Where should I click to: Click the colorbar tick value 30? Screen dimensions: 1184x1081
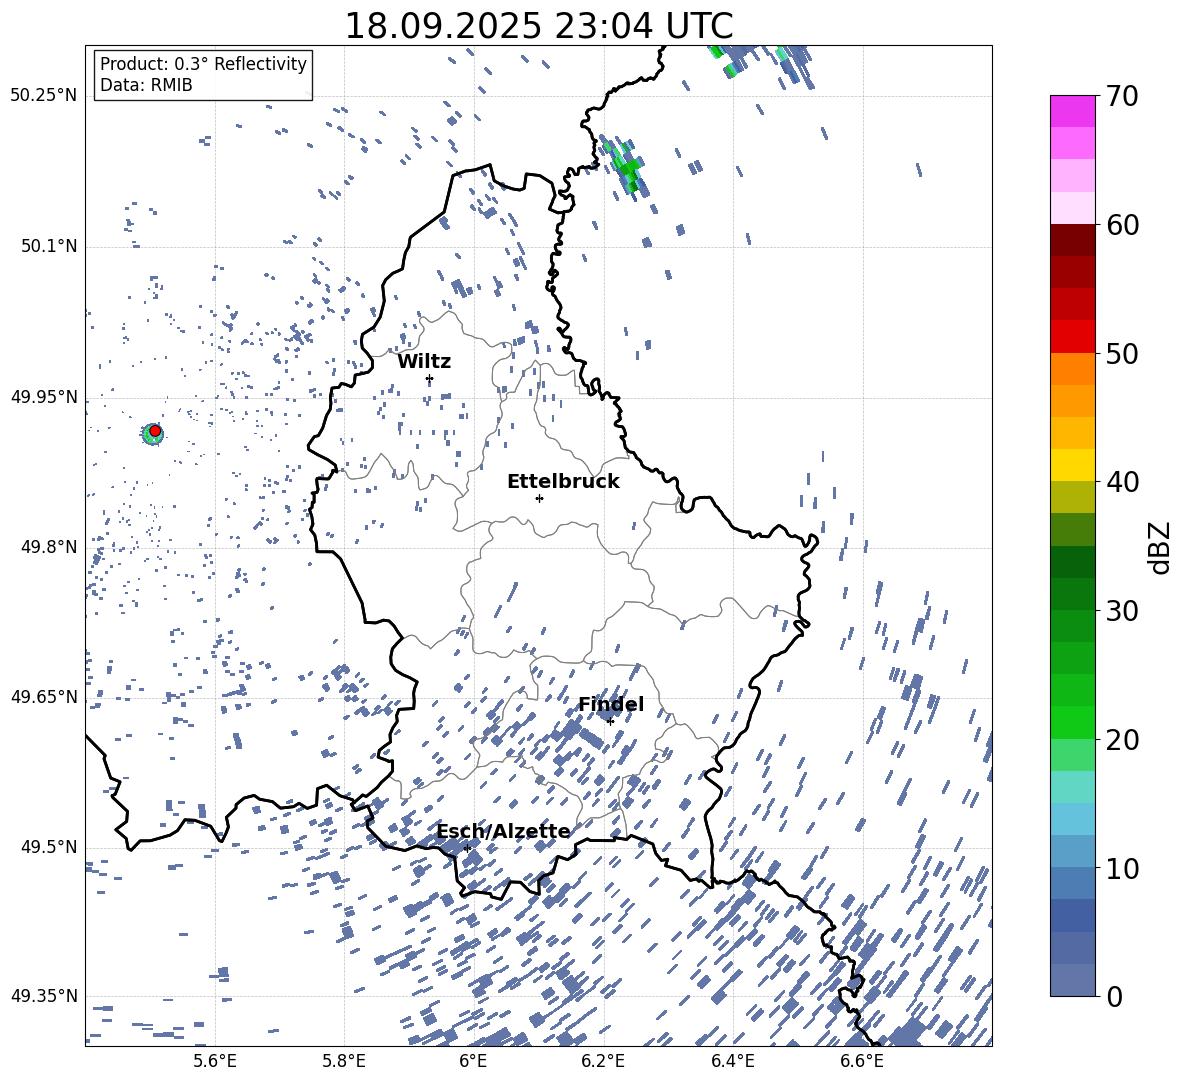pos(1122,611)
